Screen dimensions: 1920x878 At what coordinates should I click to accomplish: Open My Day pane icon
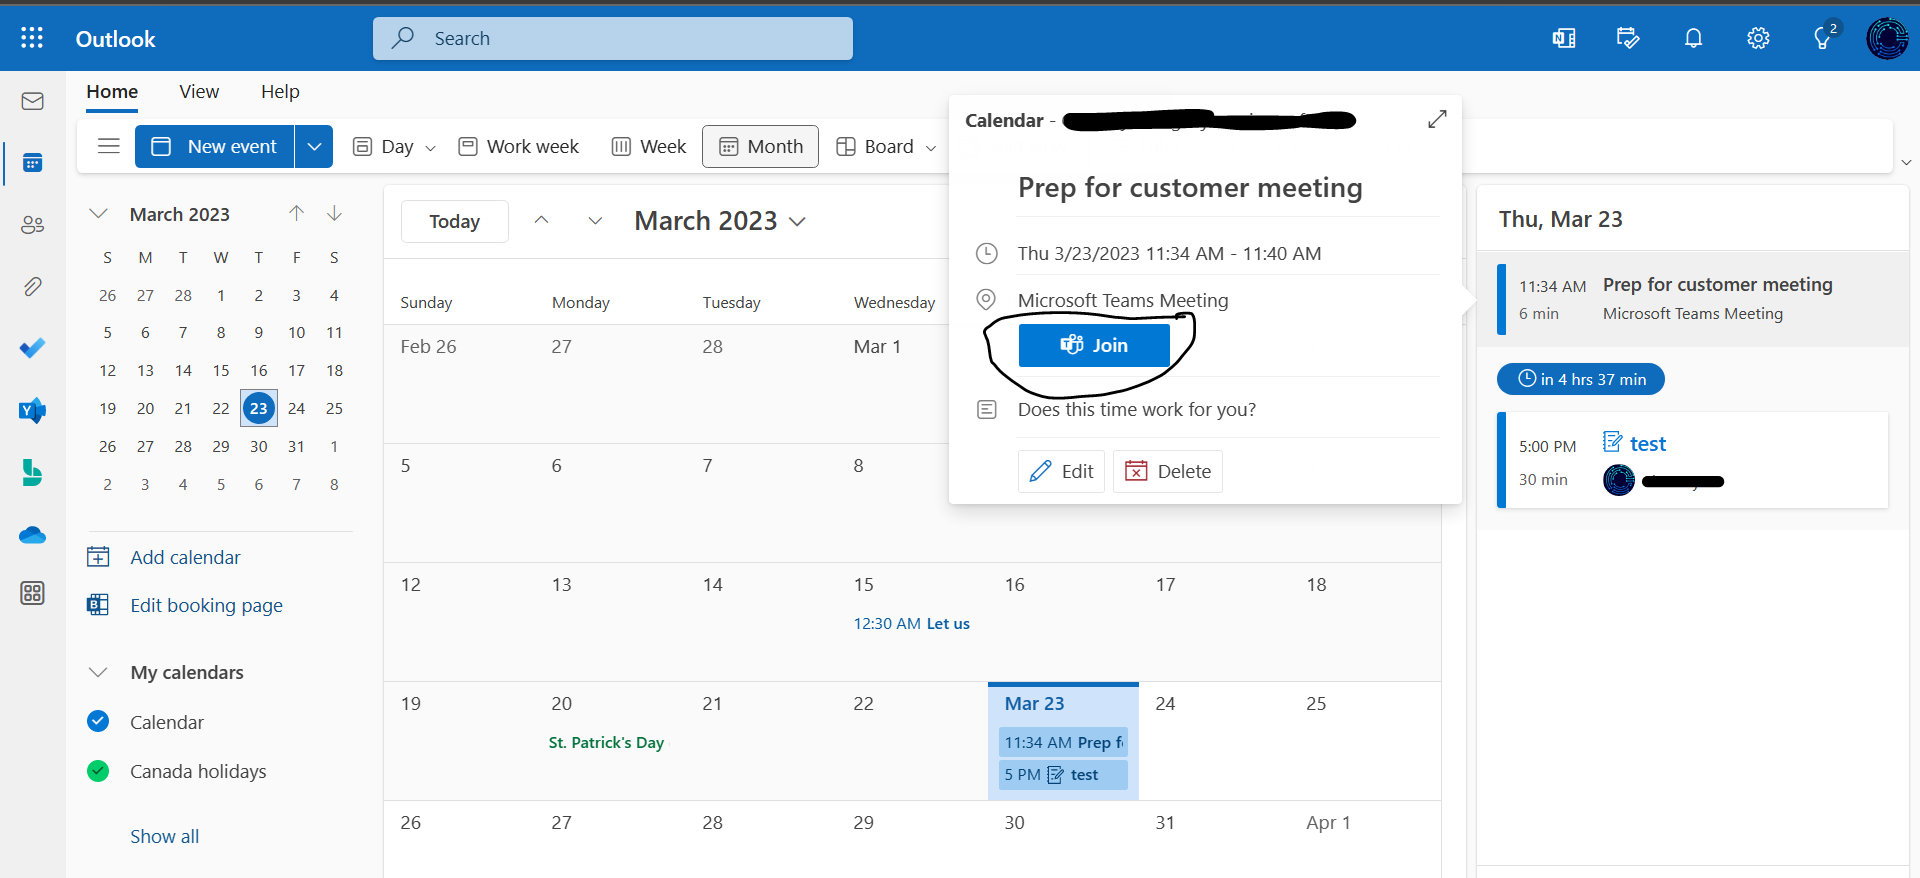coord(1628,38)
